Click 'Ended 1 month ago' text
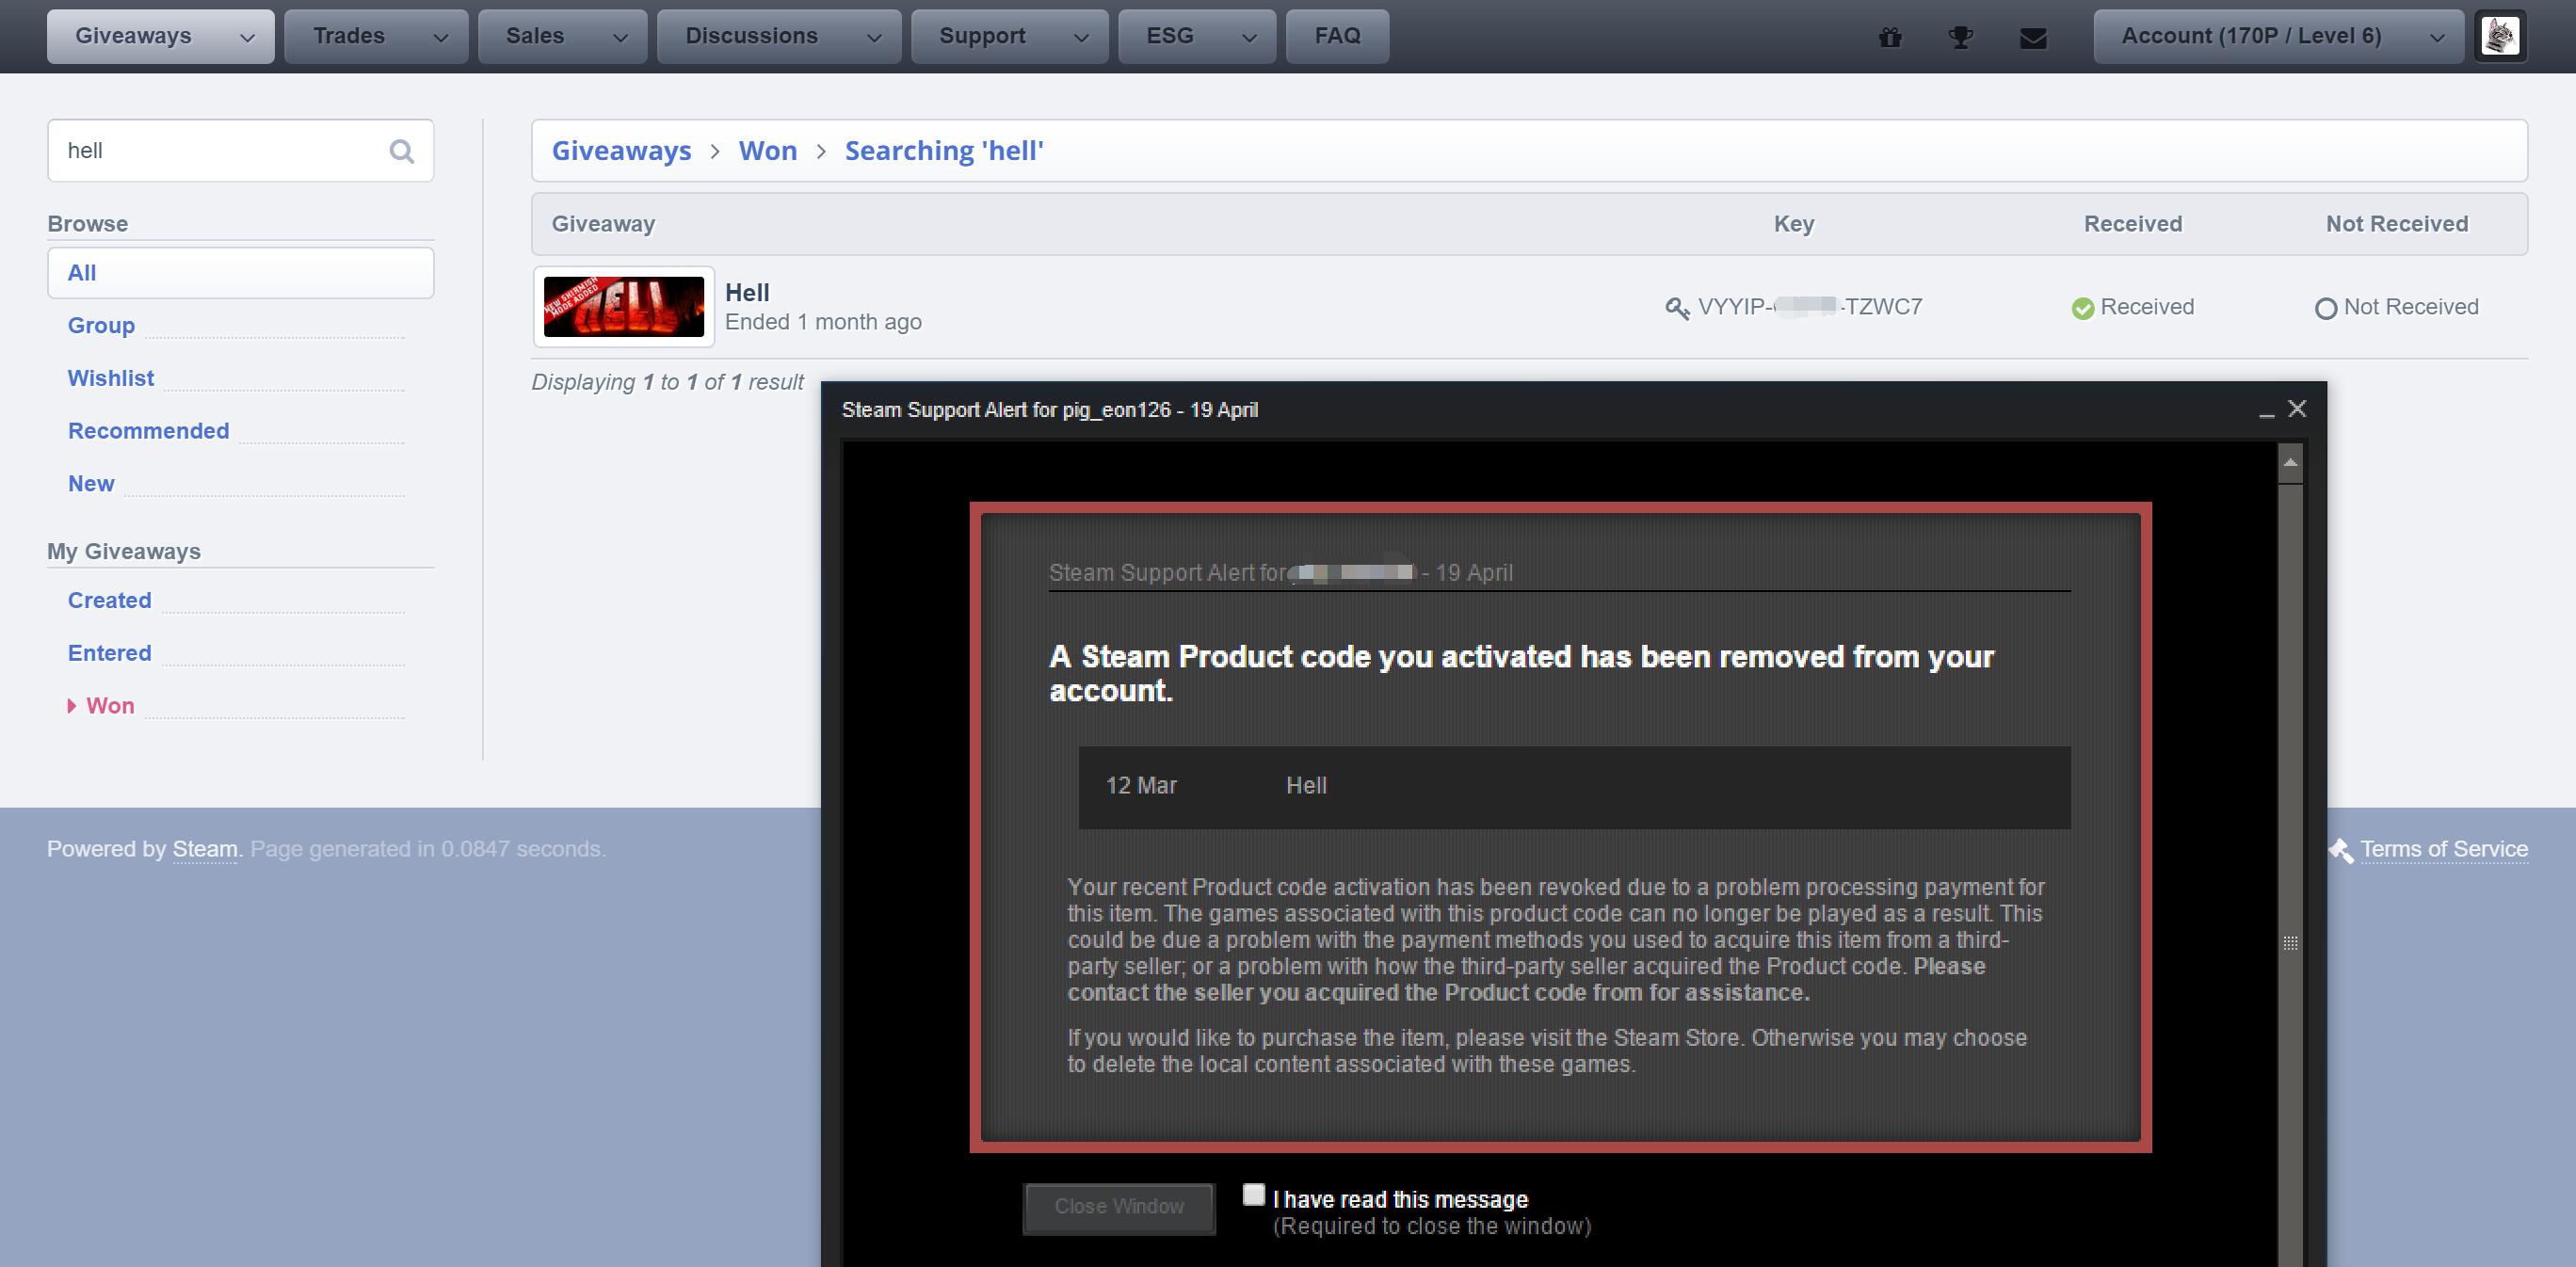The width and height of the screenshot is (2576, 1267). click(823, 323)
